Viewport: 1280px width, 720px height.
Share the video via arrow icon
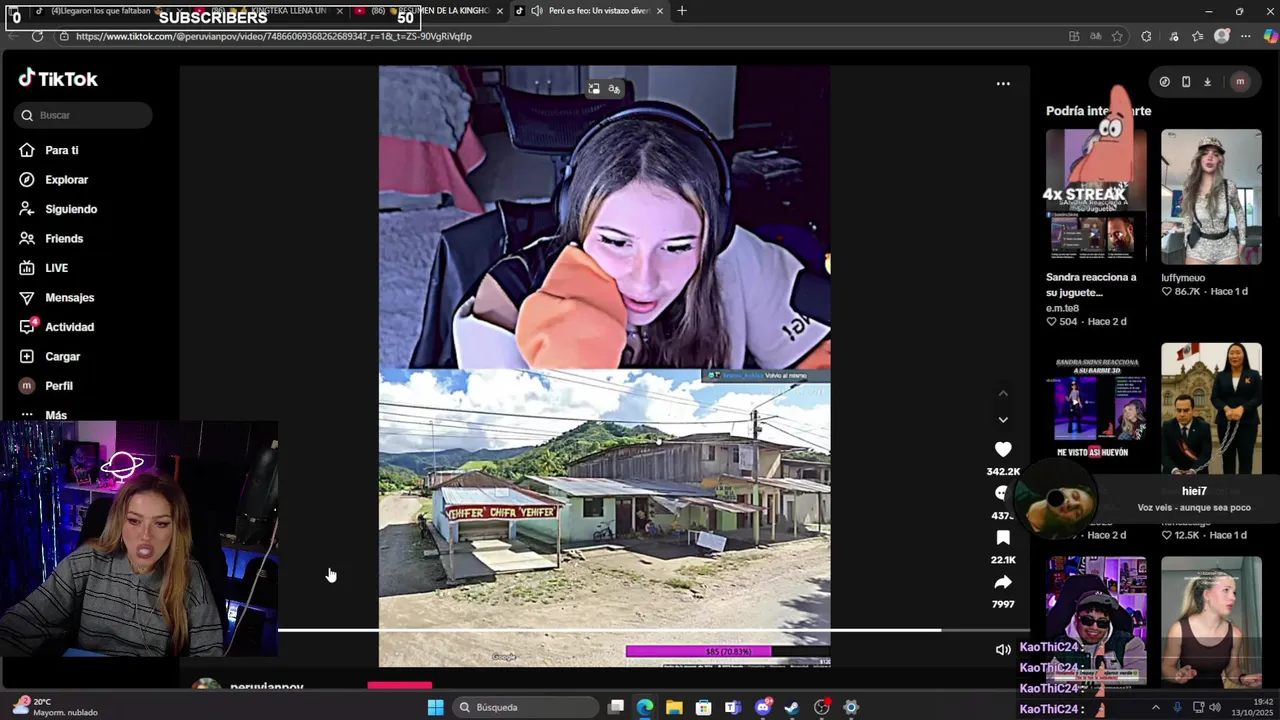pyautogui.click(x=1003, y=582)
